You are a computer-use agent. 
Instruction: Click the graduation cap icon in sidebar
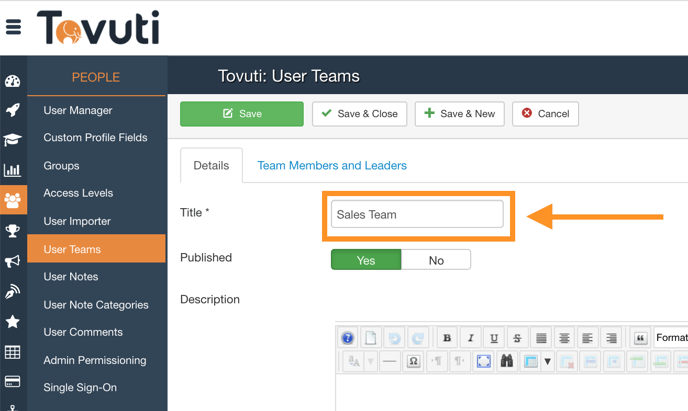pyautogui.click(x=13, y=140)
